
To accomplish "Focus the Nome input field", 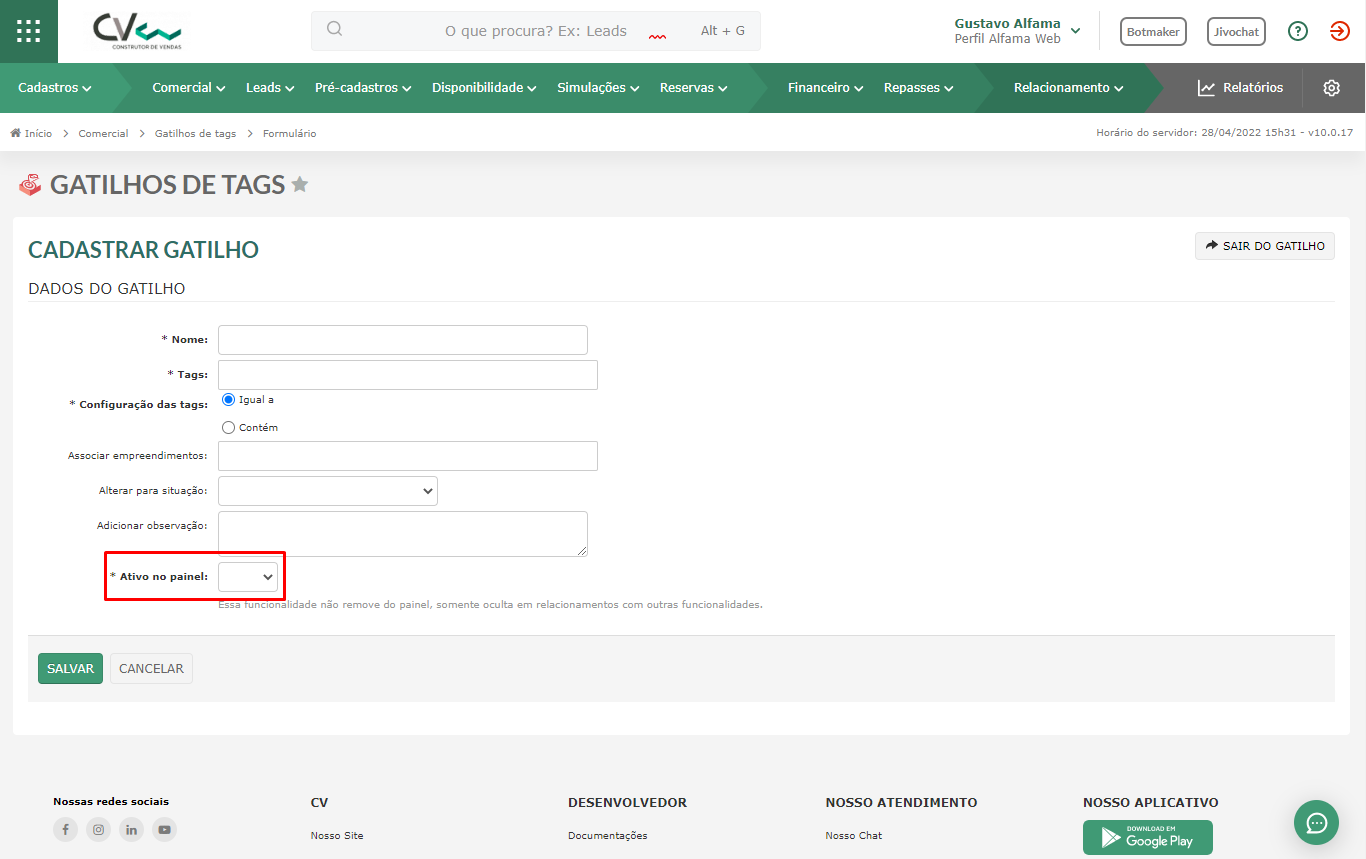I will click(403, 340).
